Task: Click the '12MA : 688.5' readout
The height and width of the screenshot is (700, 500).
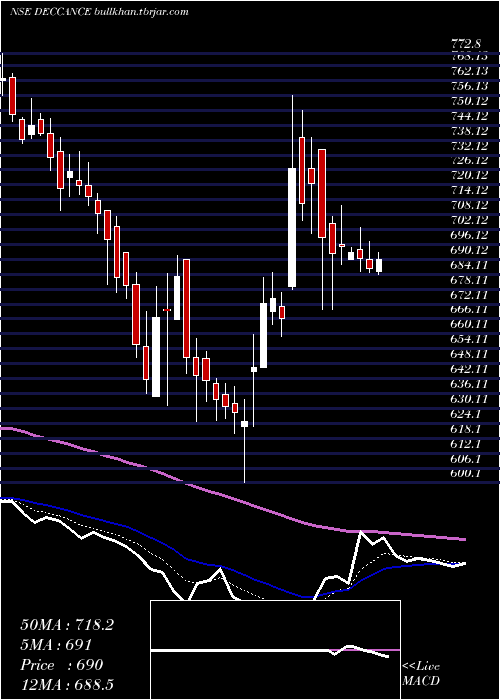Action: coord(67,685)
